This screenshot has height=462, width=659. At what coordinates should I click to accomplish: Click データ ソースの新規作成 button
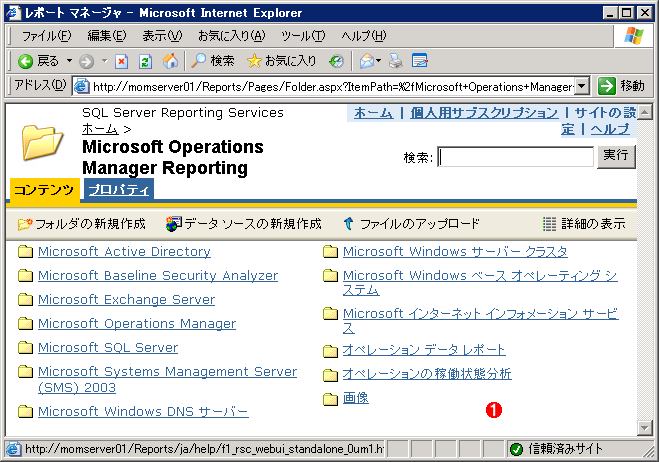244,224
